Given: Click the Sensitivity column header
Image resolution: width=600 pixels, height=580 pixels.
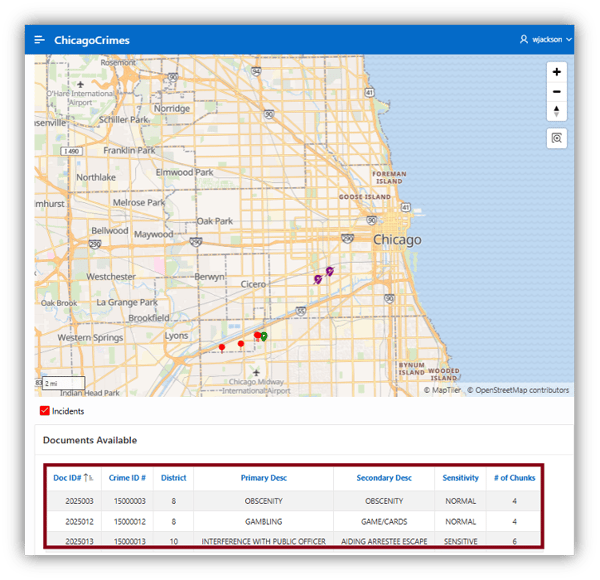Looking at the screenshot, I should click(460, 478).
